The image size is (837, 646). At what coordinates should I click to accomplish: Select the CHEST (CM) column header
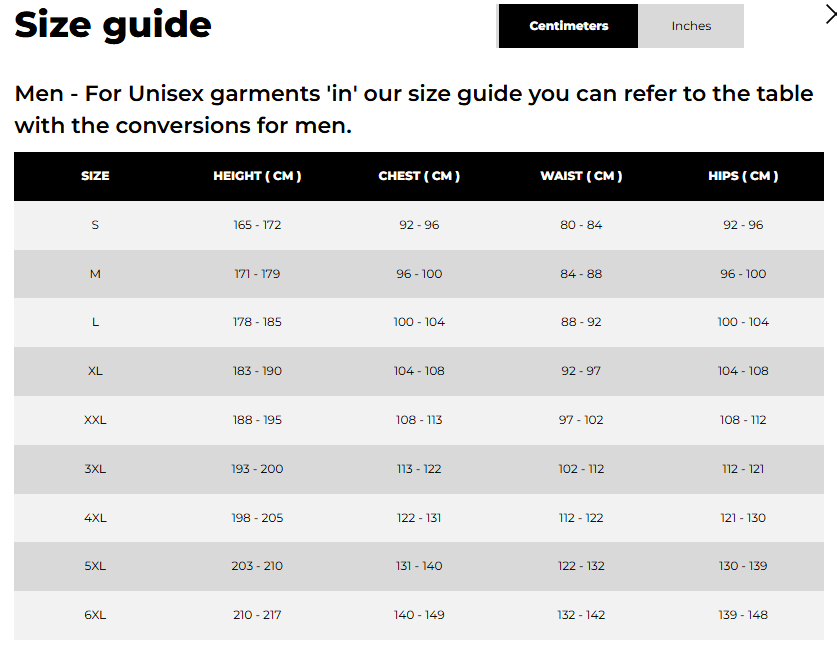(419, 176)
